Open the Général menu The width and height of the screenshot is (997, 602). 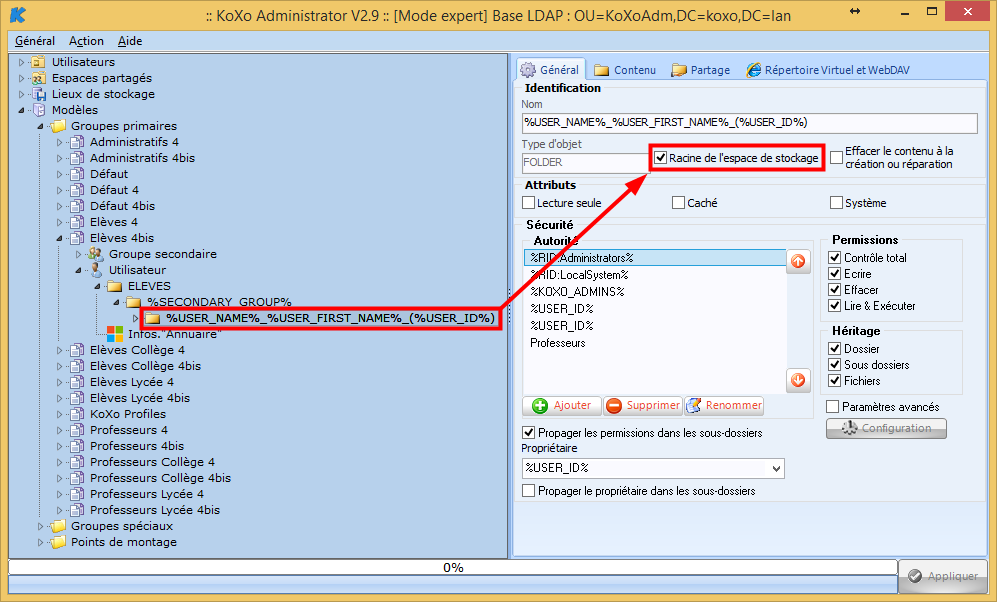pyautogui.click(x=35, y=41)
